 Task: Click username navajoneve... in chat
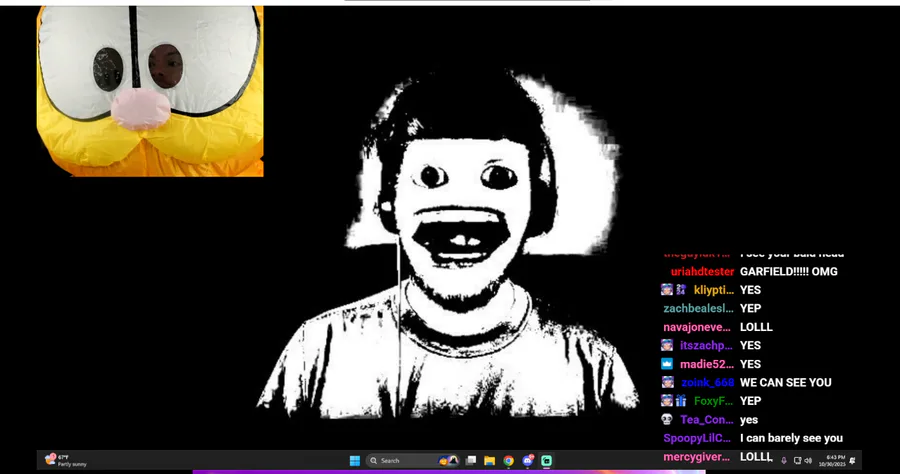(697, 327)
